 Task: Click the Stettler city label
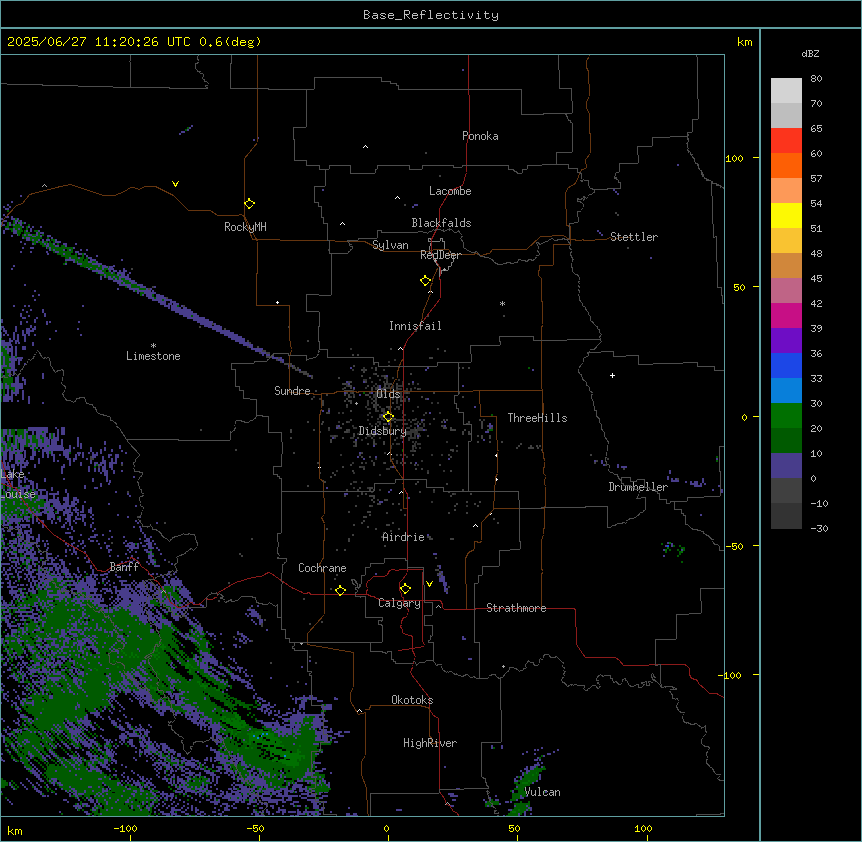pos(634,237)
